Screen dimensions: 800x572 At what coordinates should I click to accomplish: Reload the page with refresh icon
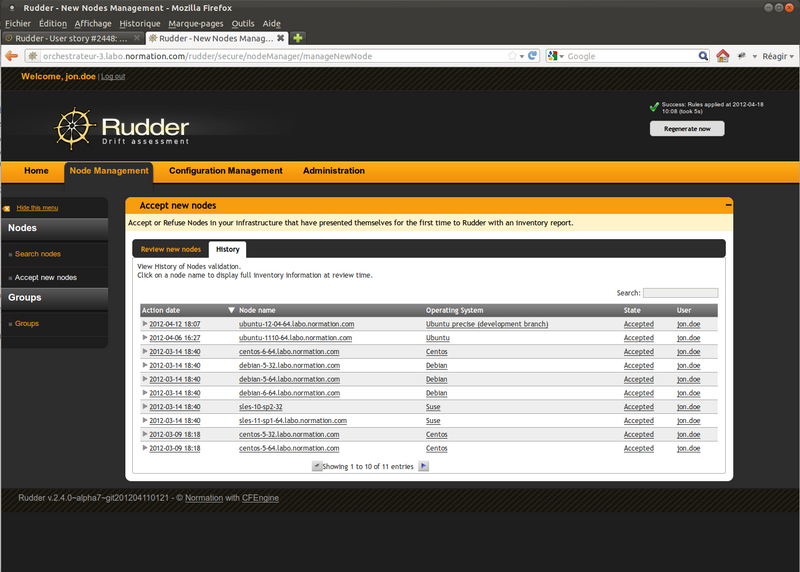532,56
